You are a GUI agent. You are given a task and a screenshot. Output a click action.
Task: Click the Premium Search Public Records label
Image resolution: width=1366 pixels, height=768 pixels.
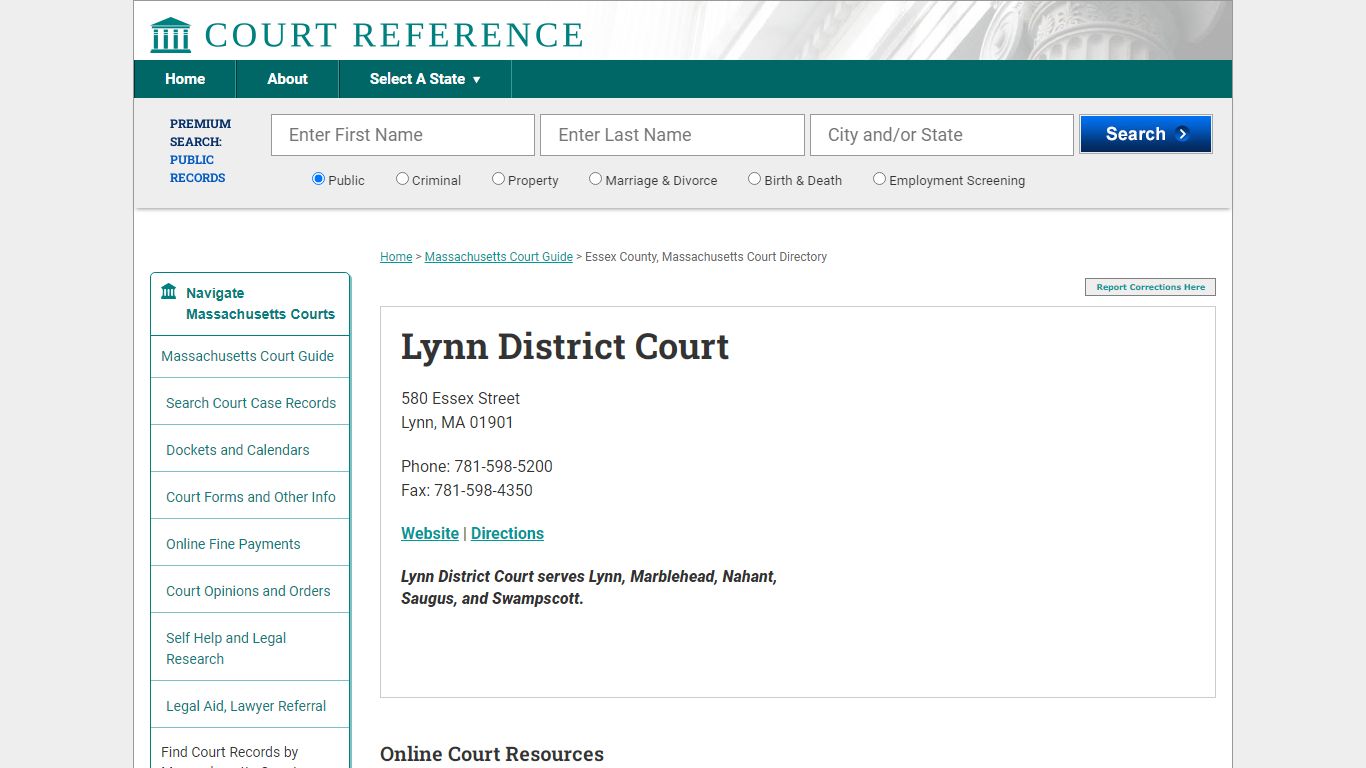[x=200, y=151]
